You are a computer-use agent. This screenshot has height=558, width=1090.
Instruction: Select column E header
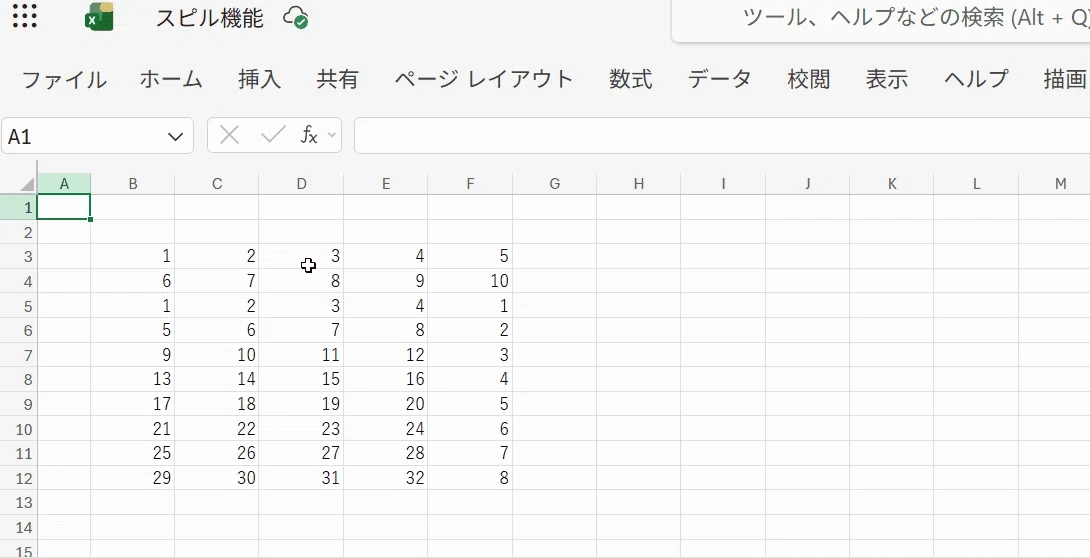coord(386,183)
